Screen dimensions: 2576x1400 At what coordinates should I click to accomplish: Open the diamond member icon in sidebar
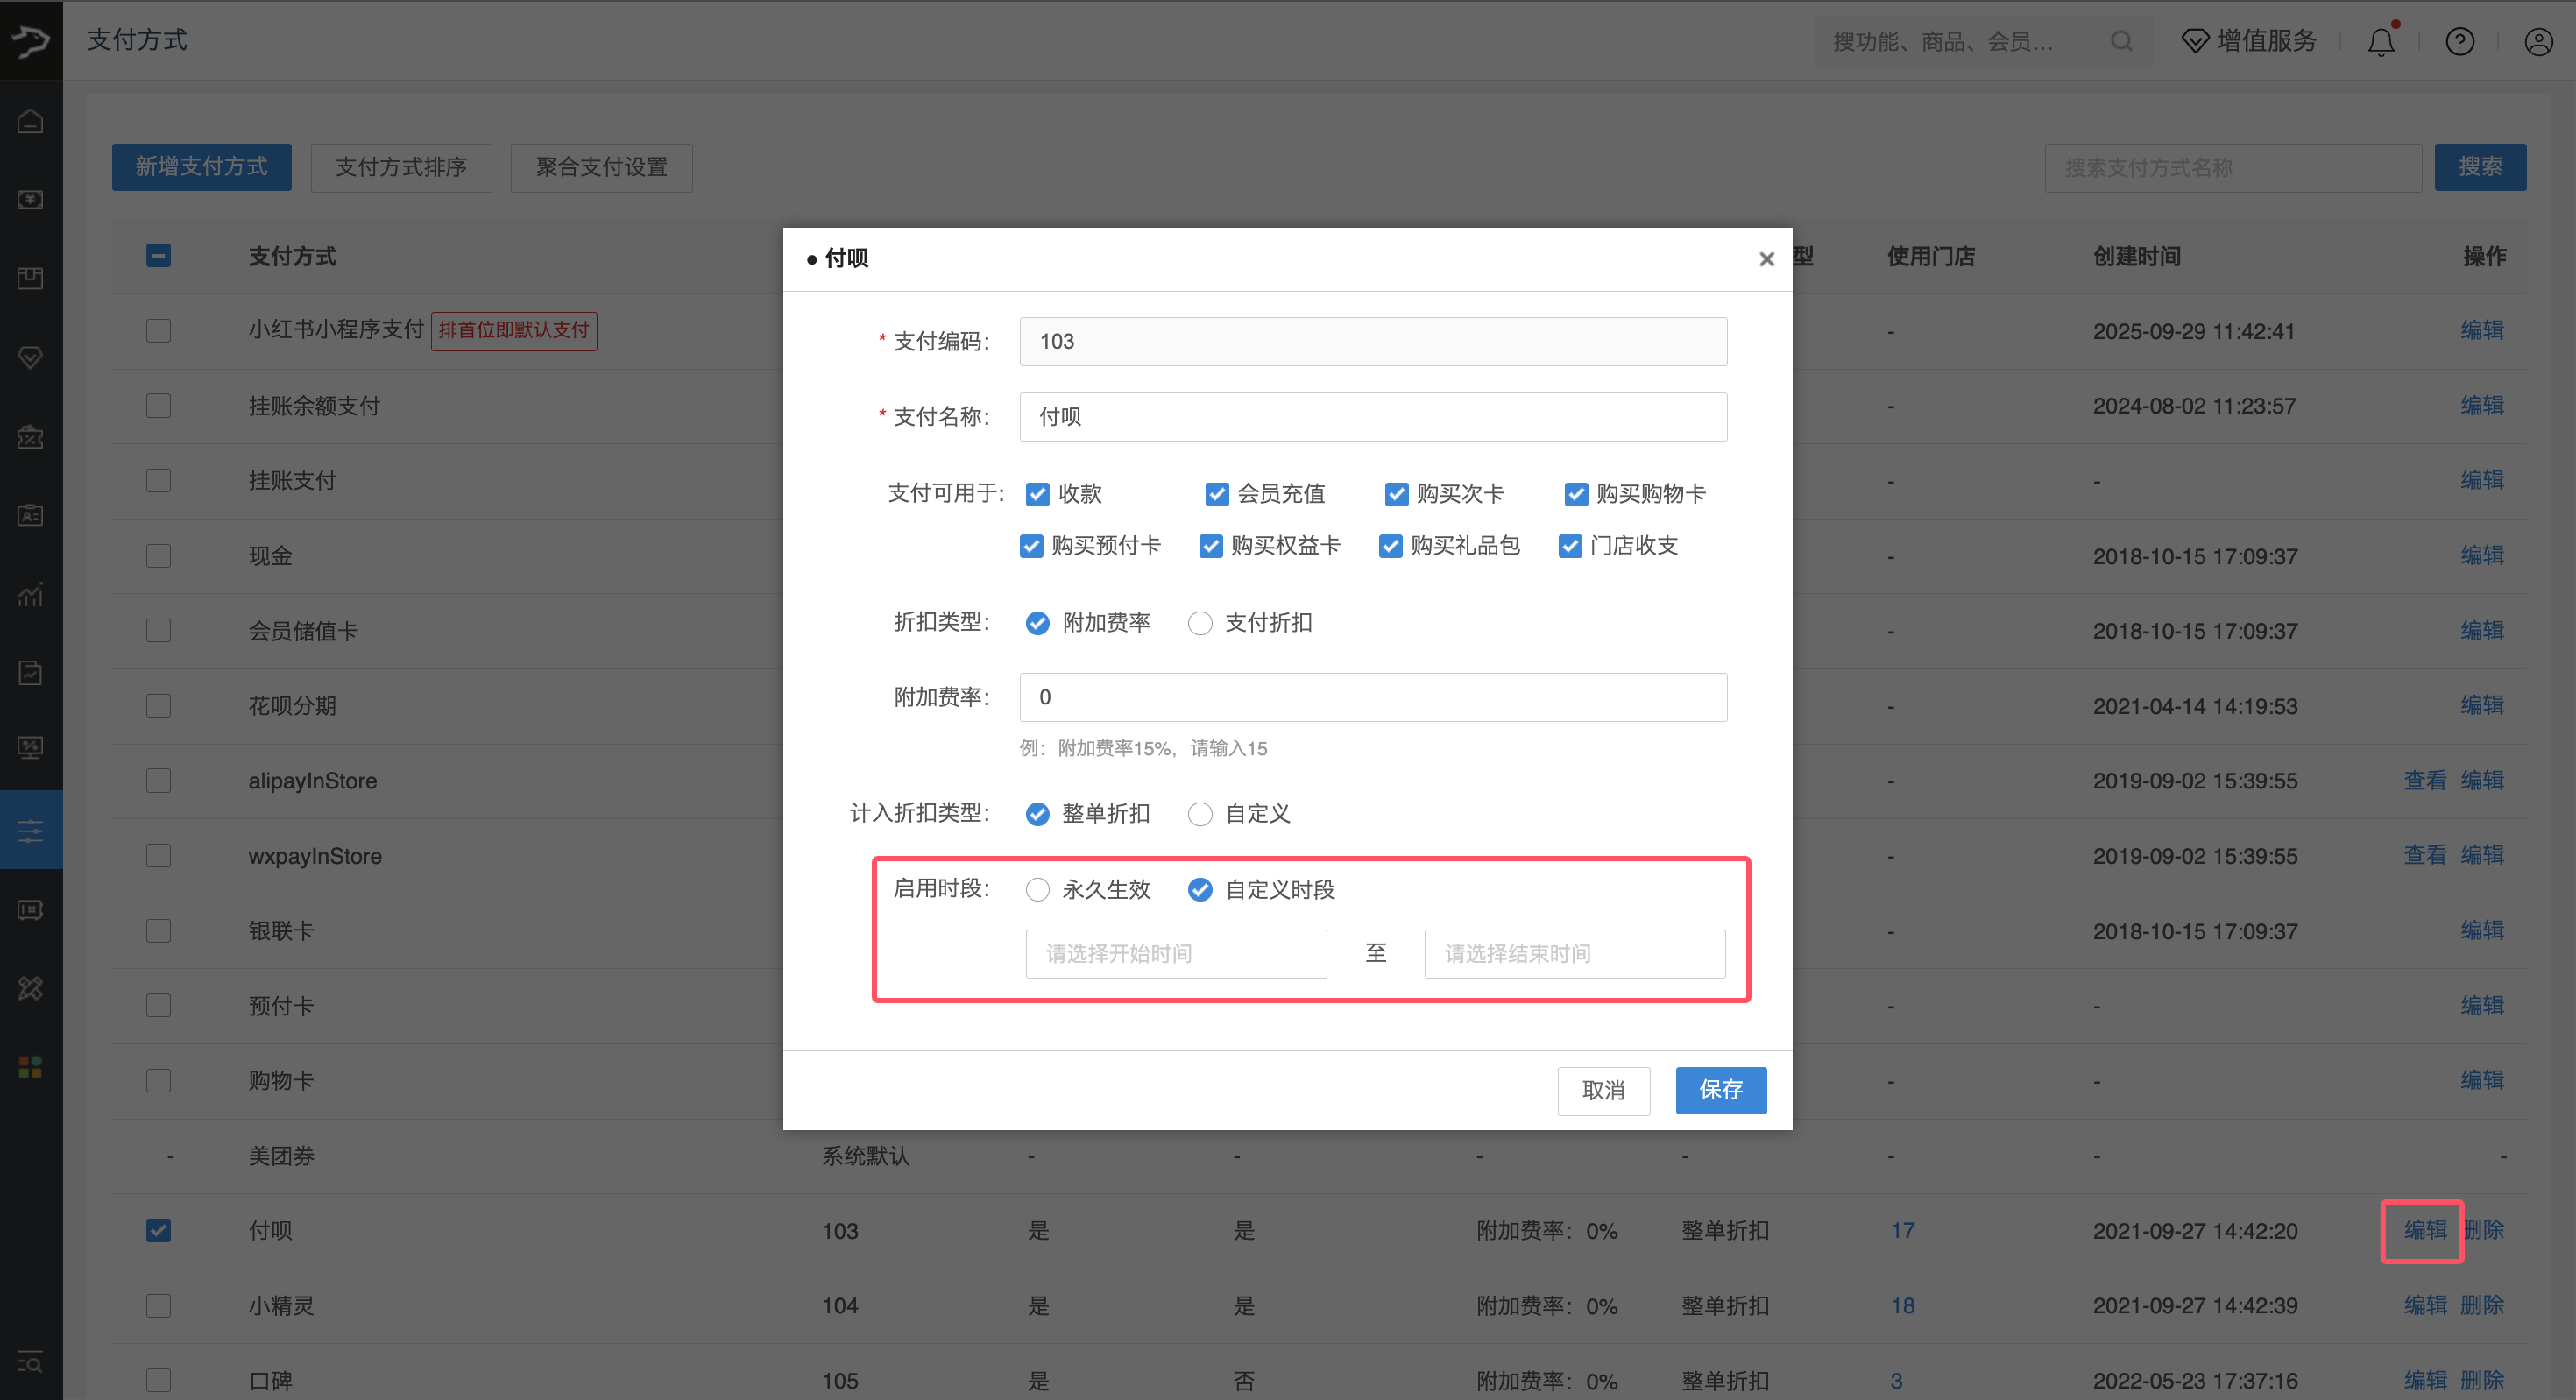tap(30, 357)
